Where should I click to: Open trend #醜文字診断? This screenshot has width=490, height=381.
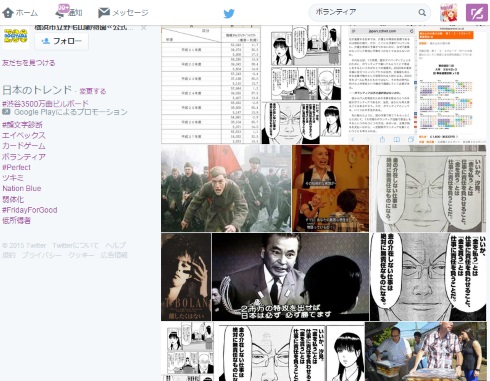22,125
